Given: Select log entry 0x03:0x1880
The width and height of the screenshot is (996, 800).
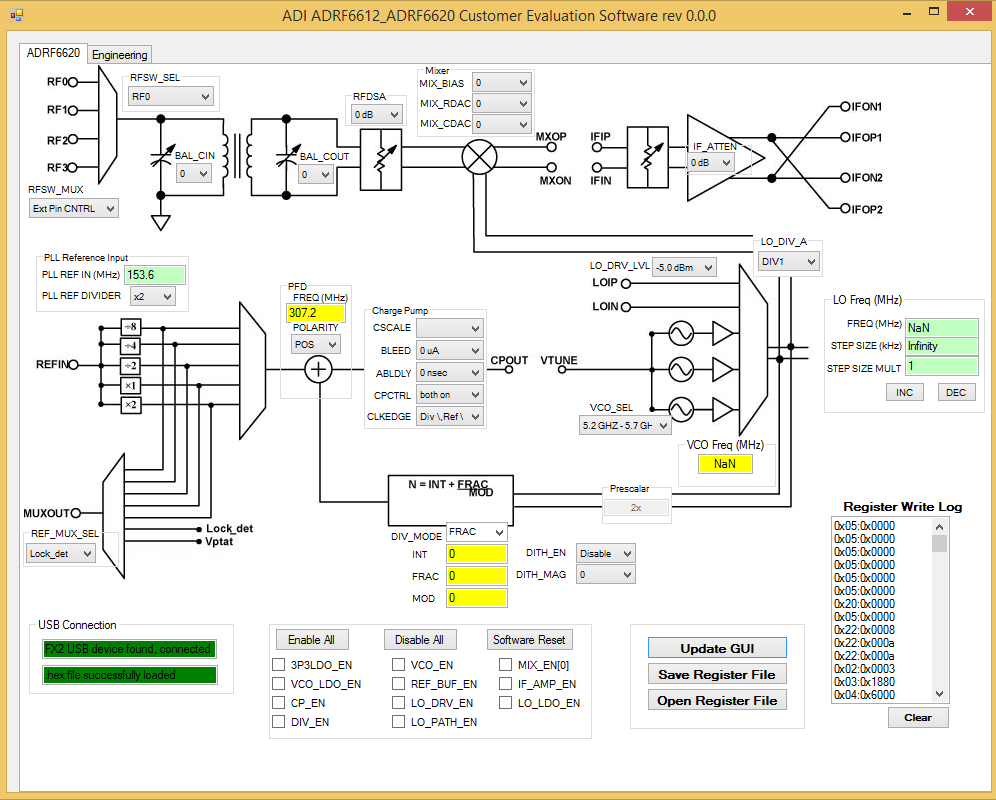Looking at the screenshot, I should click(x=865, y=682).
